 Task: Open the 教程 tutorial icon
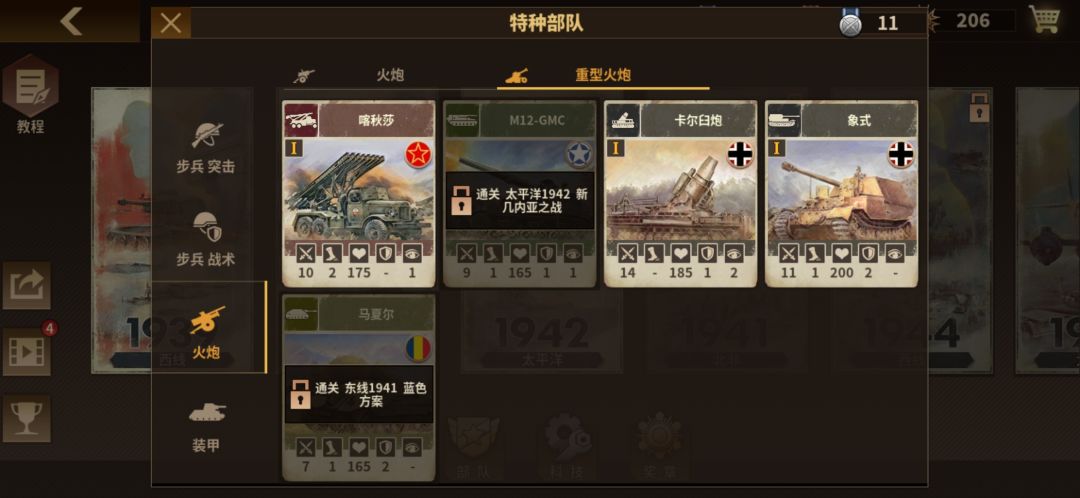(30, 96)
